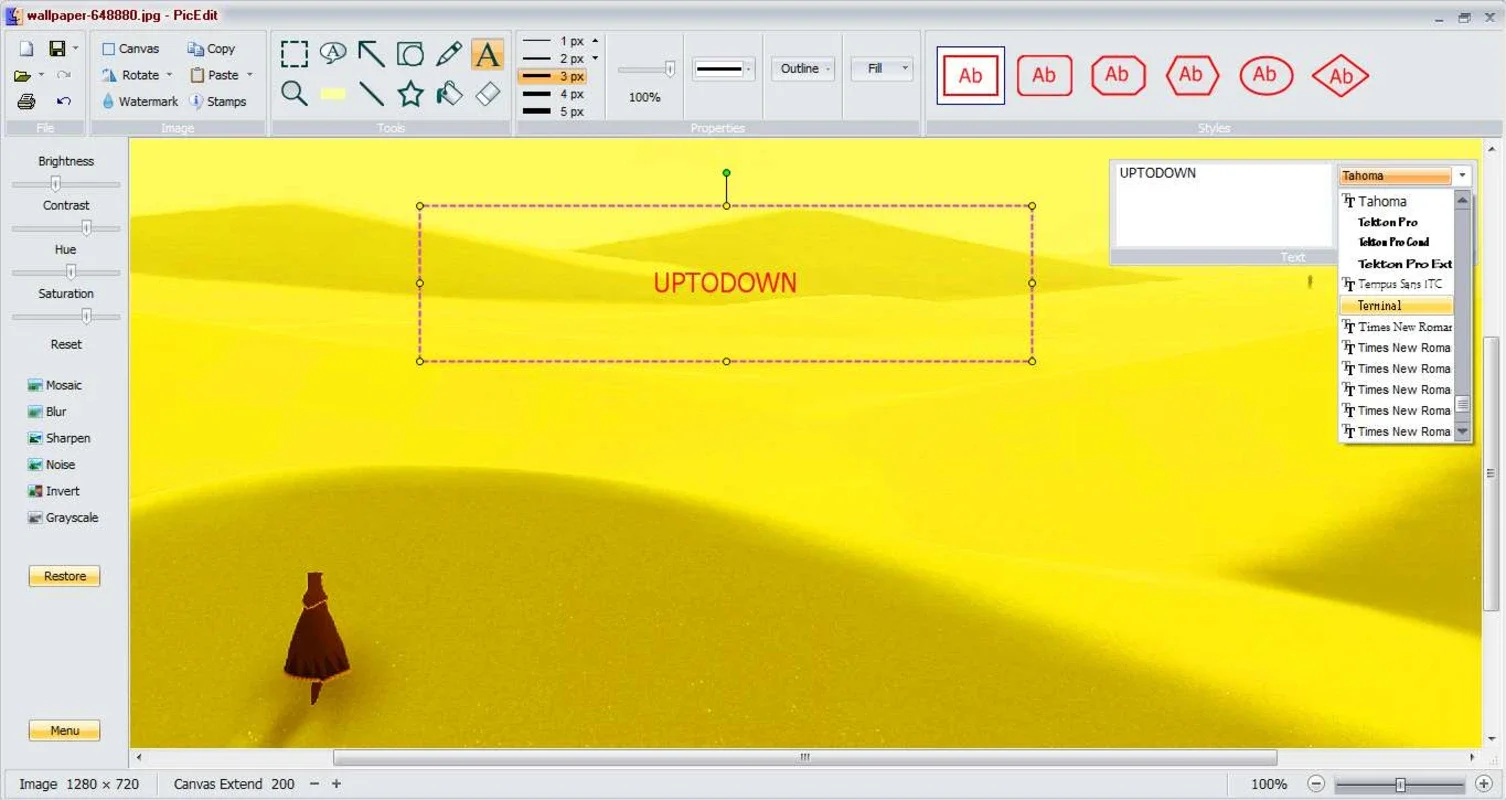This screenshot has width=1506, height=800.
Task: Pick Tekton Pro Ext font
Action: click(x=1398, y=264)
